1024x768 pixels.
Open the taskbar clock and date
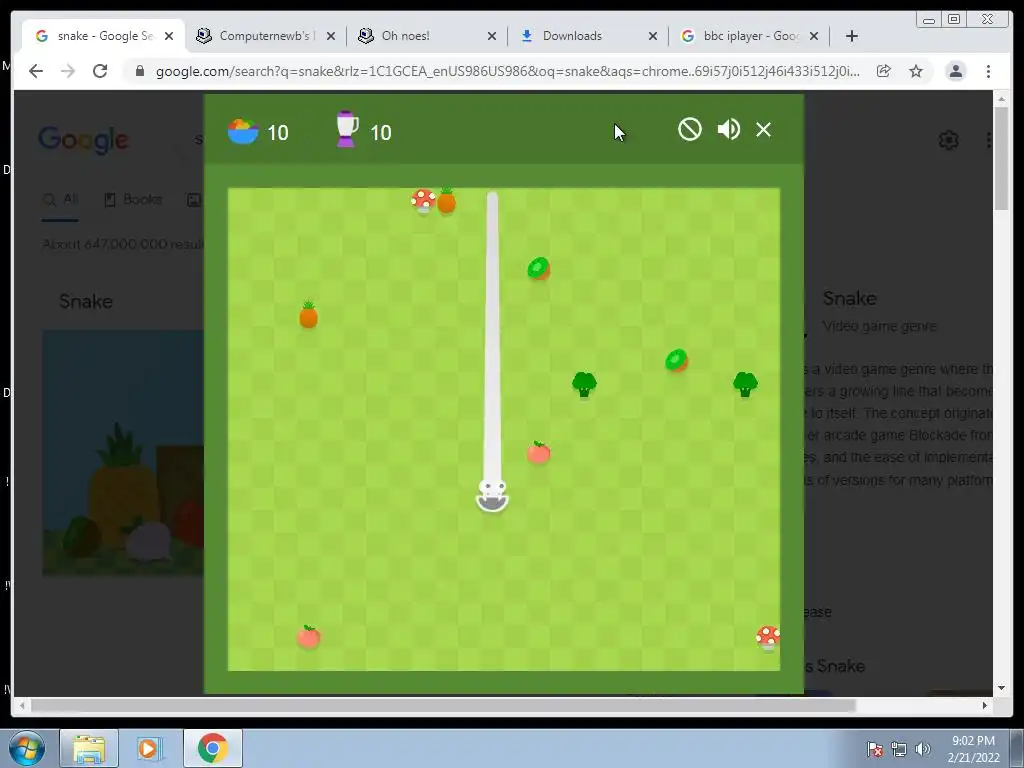click(x=973, y=749)
